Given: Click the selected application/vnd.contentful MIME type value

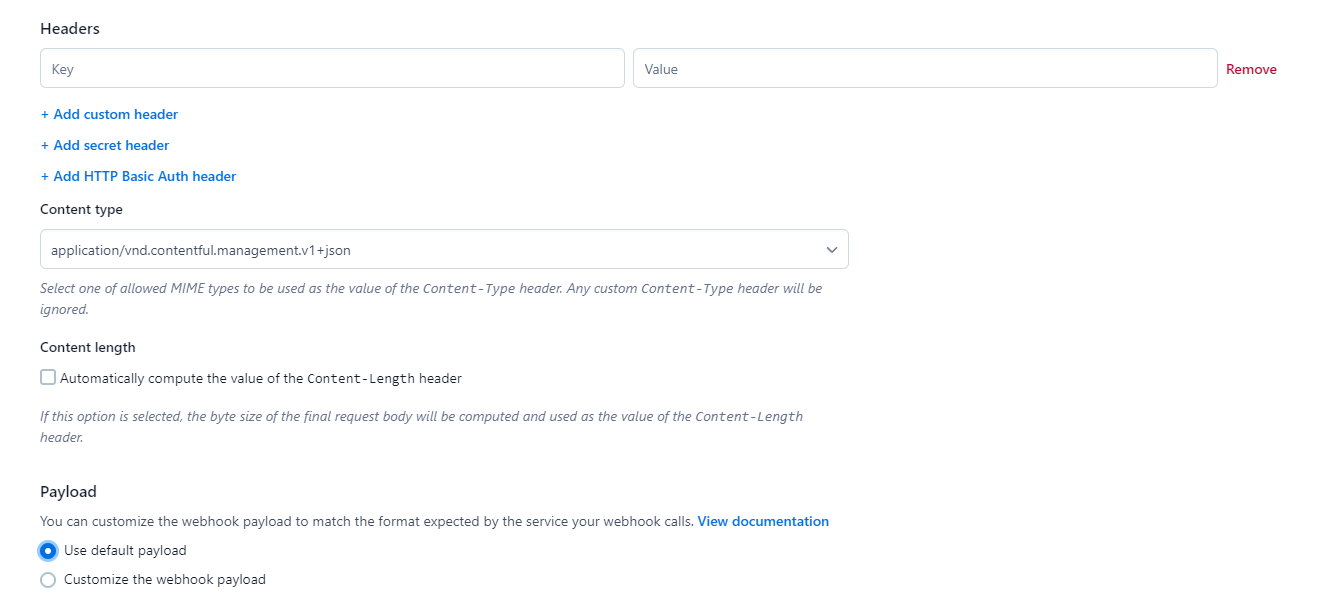Looking at the screenshot, I should [x=197, y=249].
